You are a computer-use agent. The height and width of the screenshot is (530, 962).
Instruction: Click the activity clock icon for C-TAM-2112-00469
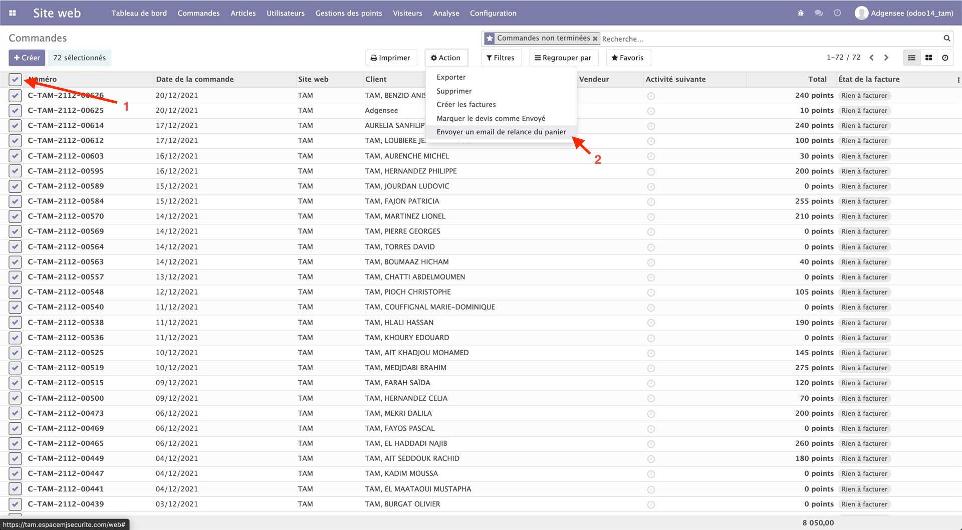coord(651,429)
